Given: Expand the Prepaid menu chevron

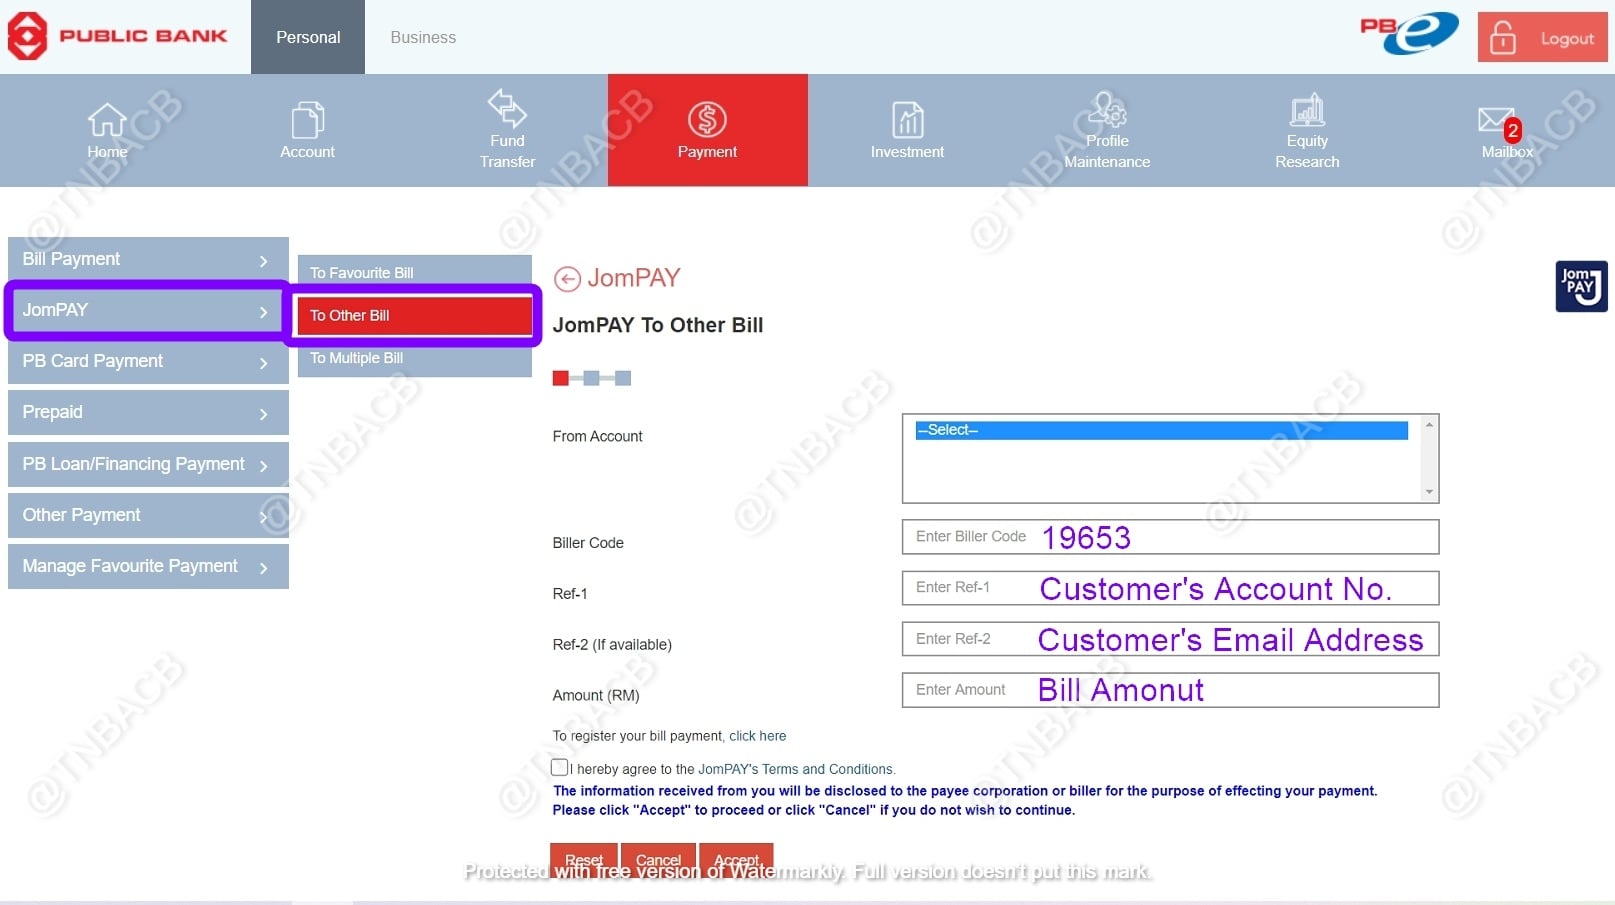Looking at the screenshot, I should click(x=264, y=413).
